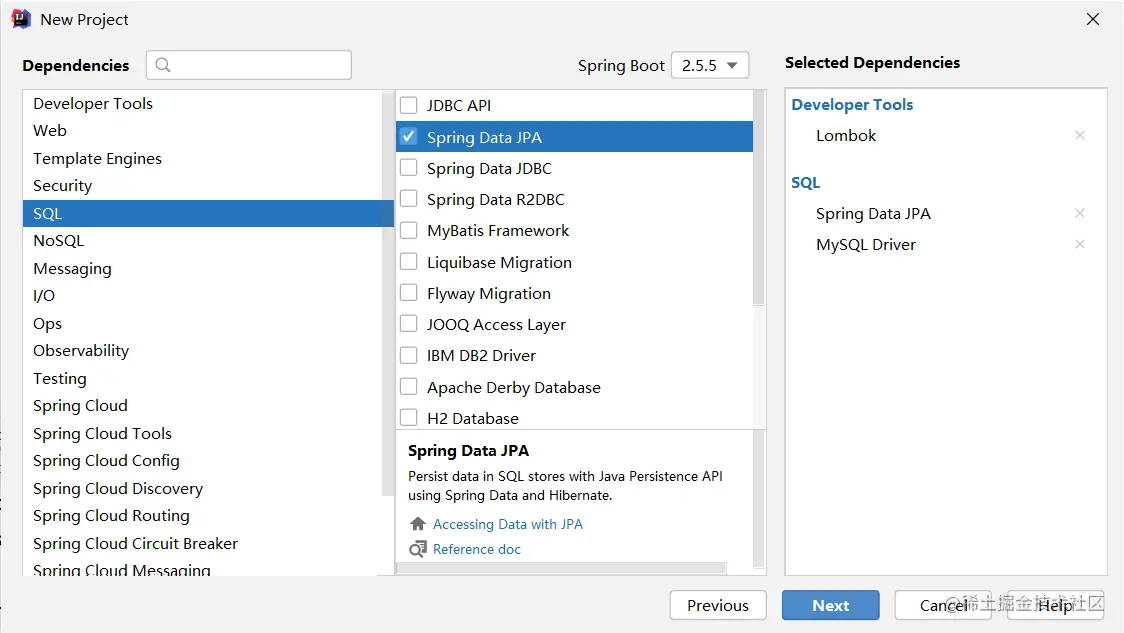Remove MySQL Driver from selected dependencies
The width and height of the screenshot is (1124, 633).
click(x=1079, y=244)
